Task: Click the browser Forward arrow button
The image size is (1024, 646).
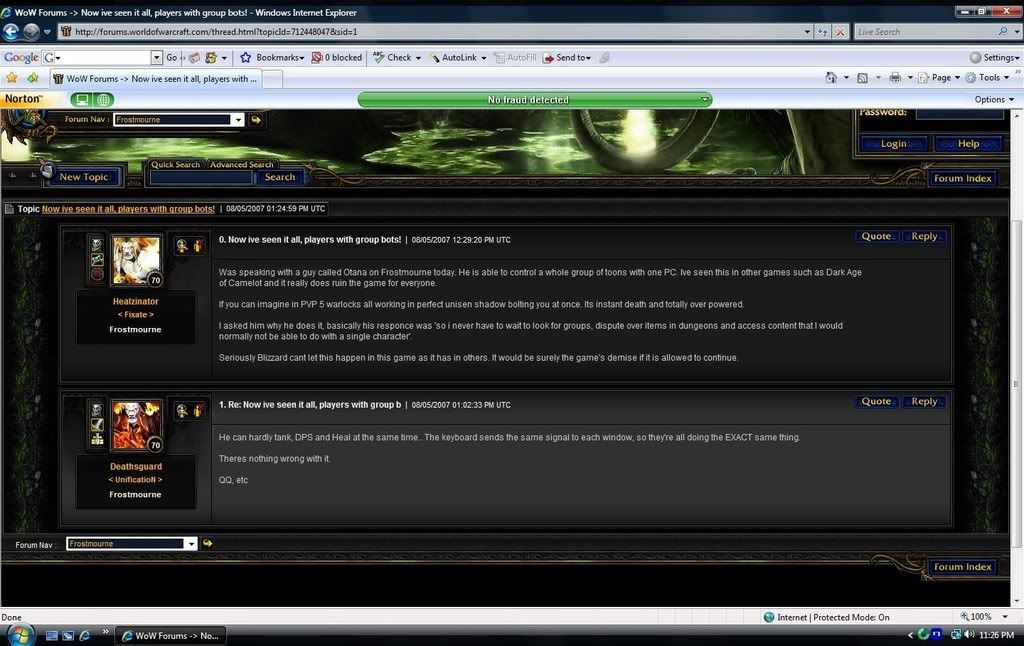Action: [31, 31]
